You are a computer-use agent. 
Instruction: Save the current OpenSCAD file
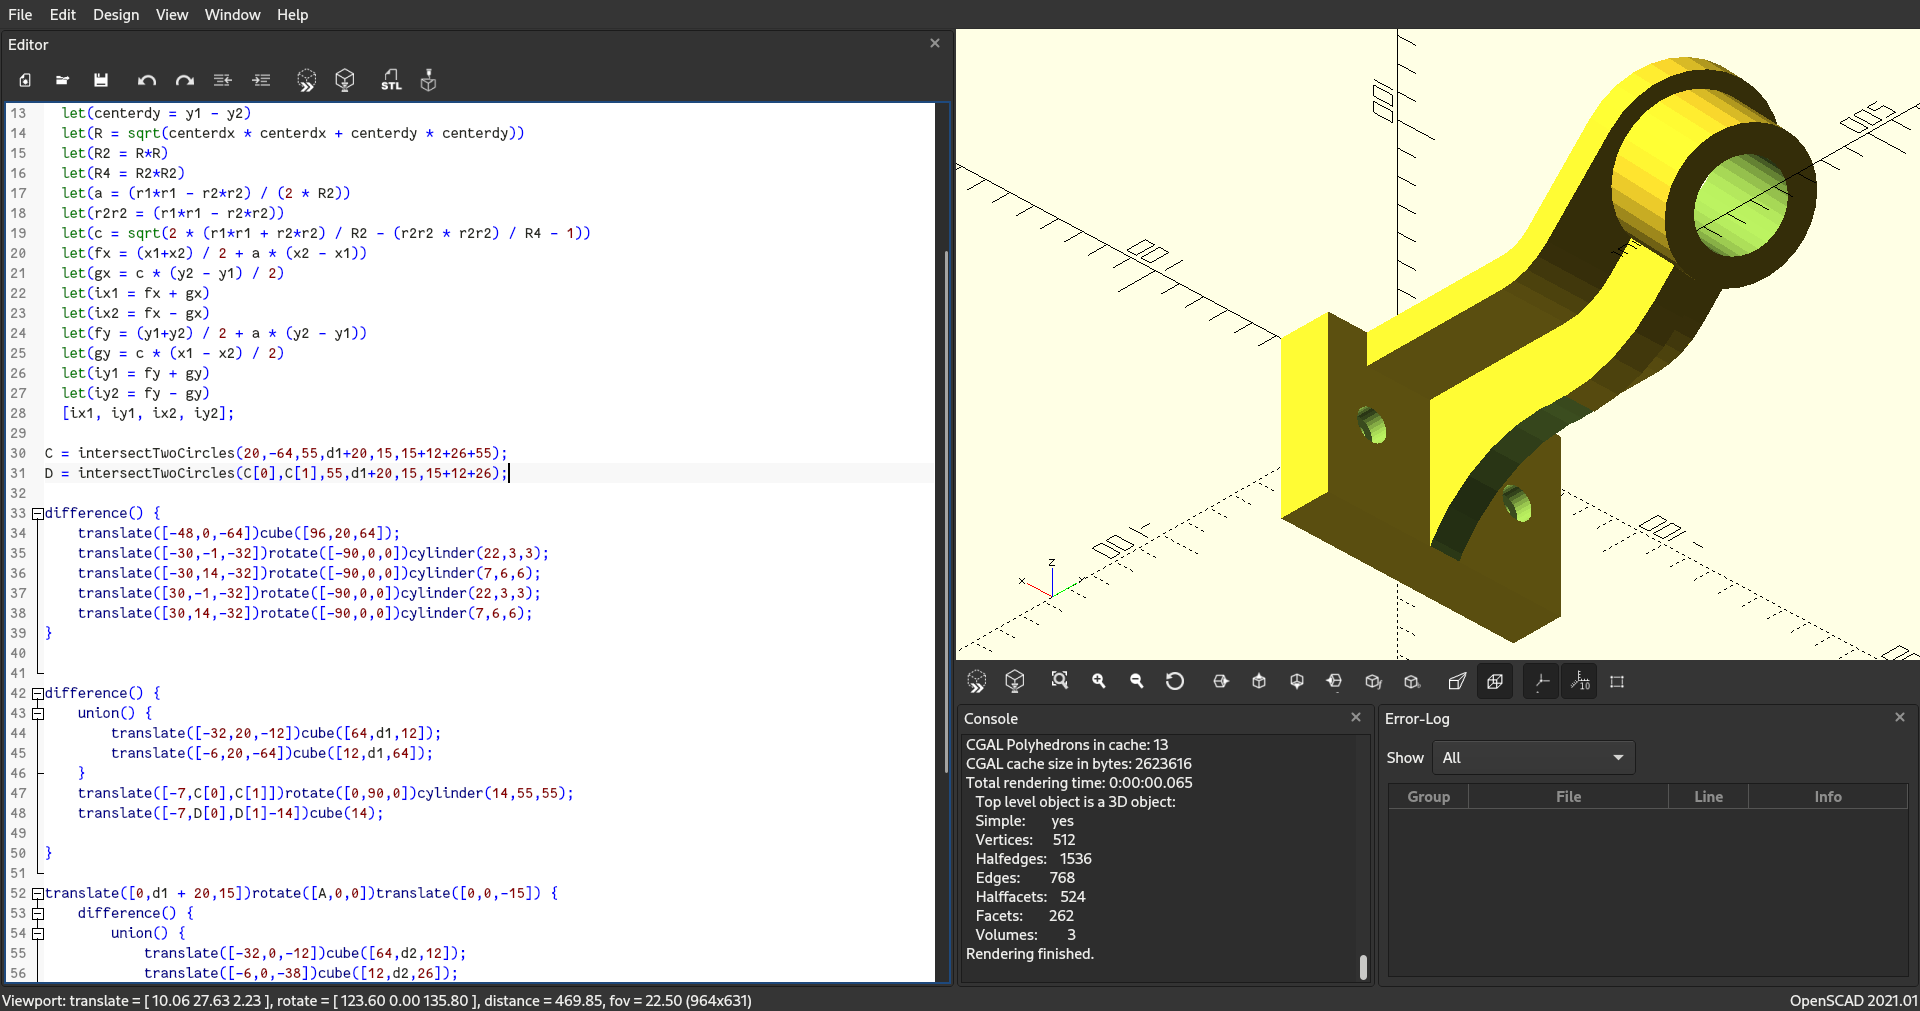pyautogui.click(x=100, y=80)
